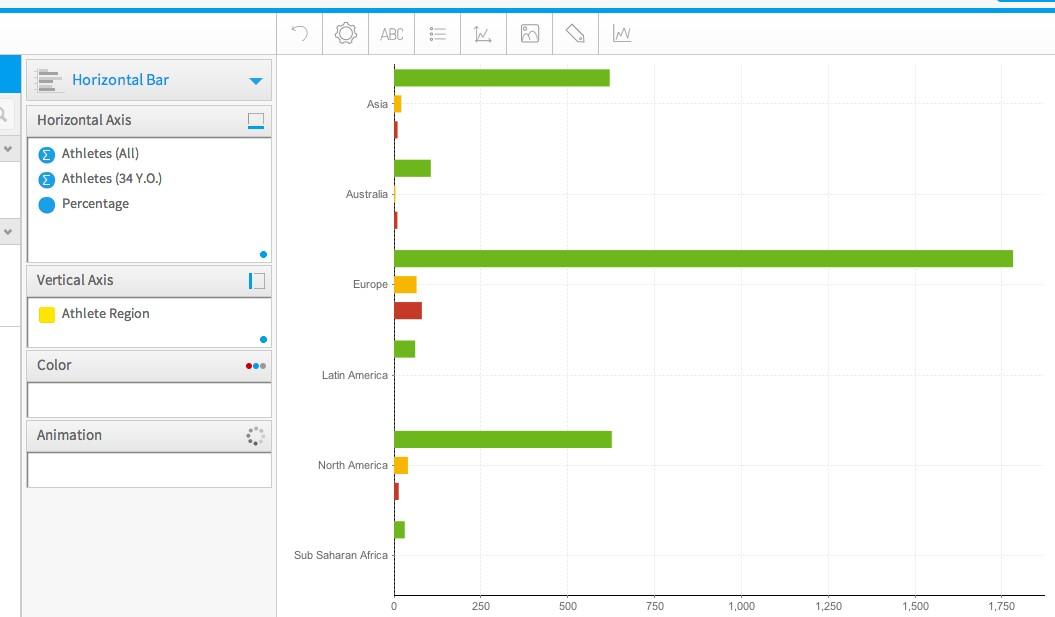Click the red Europe bar

[408, 310]
